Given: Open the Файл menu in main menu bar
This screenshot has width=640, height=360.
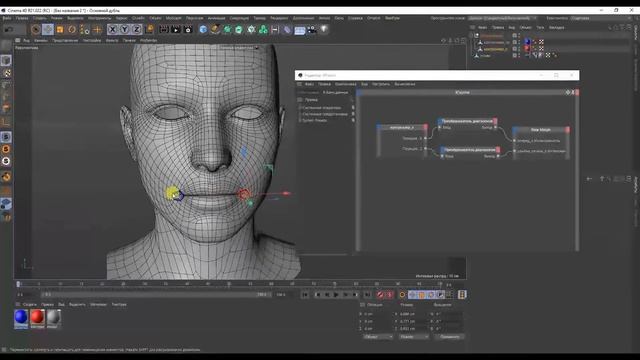Looking at the screenshot, I should (x=7, y=18).
